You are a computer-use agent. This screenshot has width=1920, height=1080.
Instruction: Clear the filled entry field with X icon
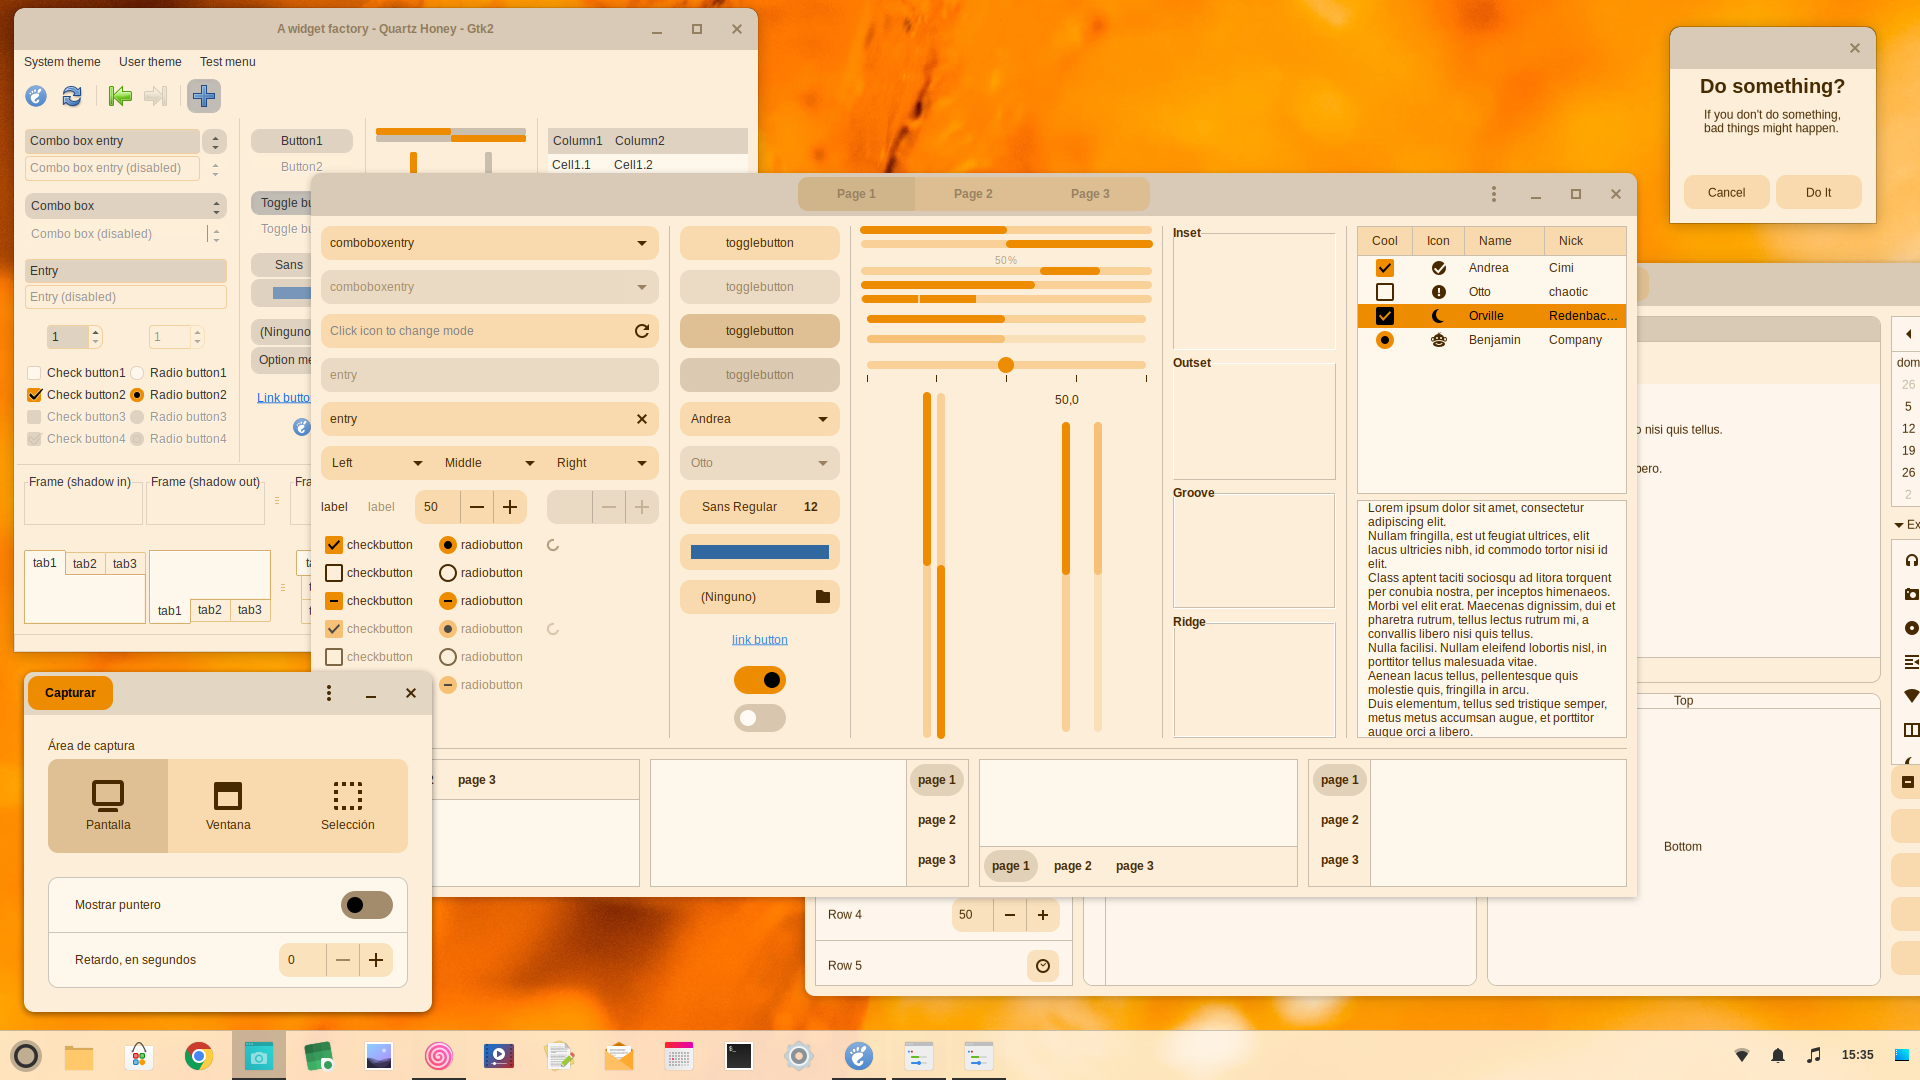pyautogui.click(x=642, y=419)
